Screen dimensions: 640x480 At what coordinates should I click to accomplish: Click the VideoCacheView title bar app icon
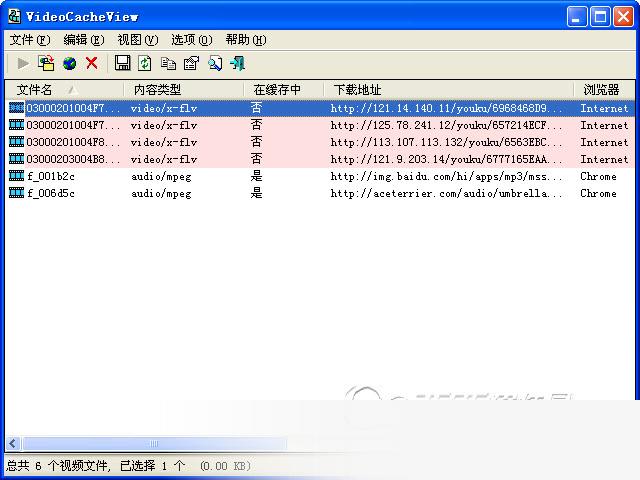(x=14, y=16)
